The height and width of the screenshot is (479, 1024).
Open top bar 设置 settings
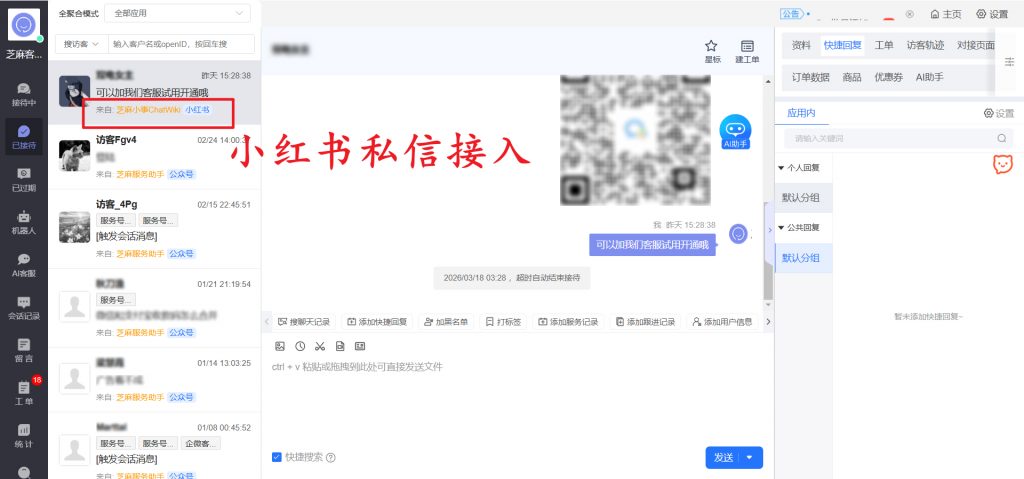[992, 14]
